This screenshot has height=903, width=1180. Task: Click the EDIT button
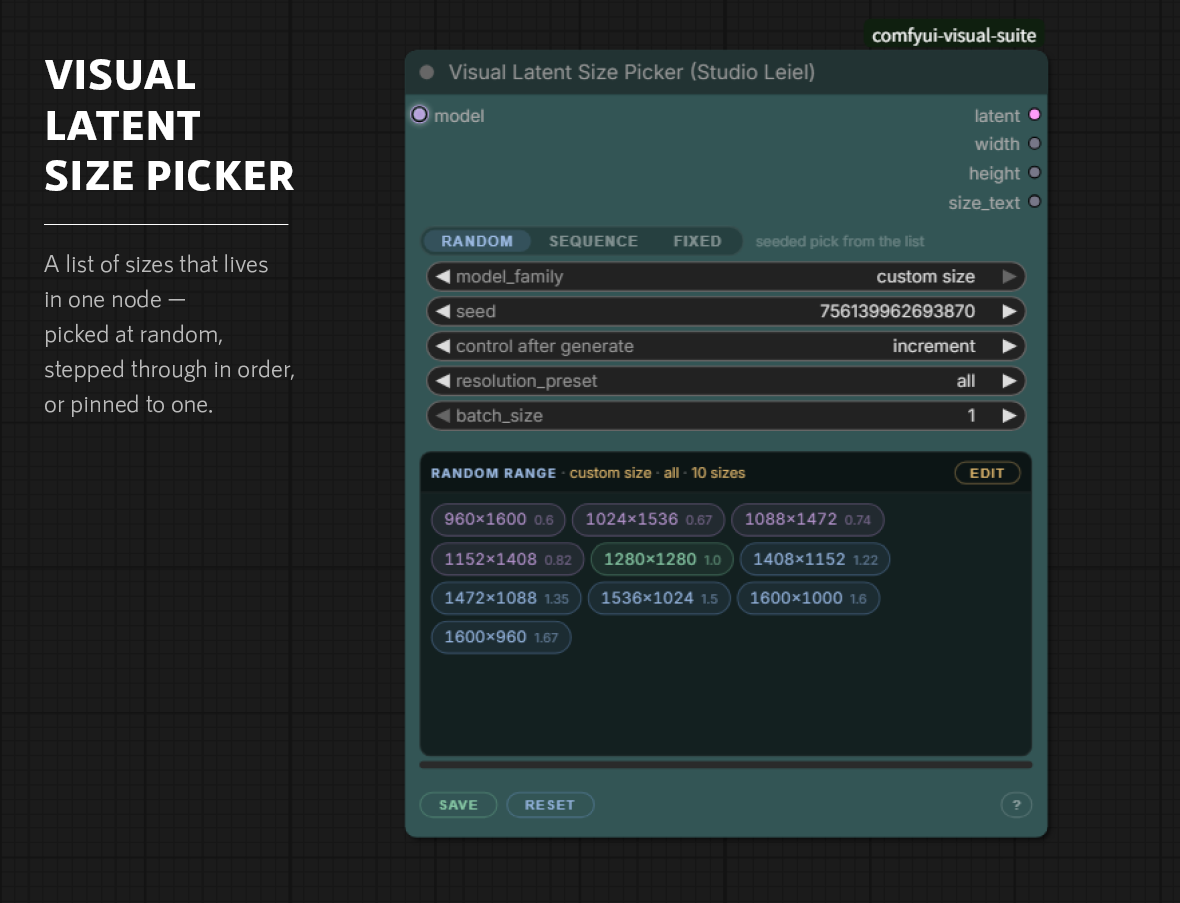pos(987,473)
